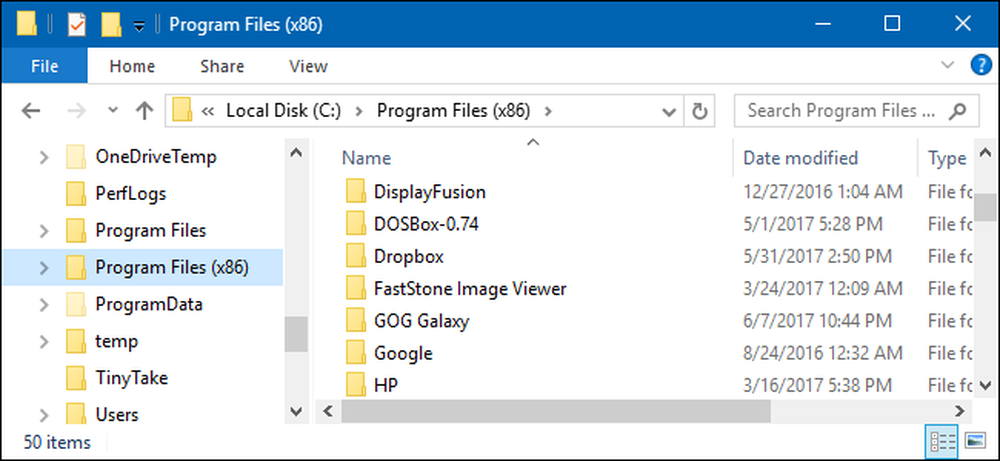The width and height of the screenshot is (1000, 461).
Task: Click the horizontal scroll left arrow
Action: pos(328,411)
